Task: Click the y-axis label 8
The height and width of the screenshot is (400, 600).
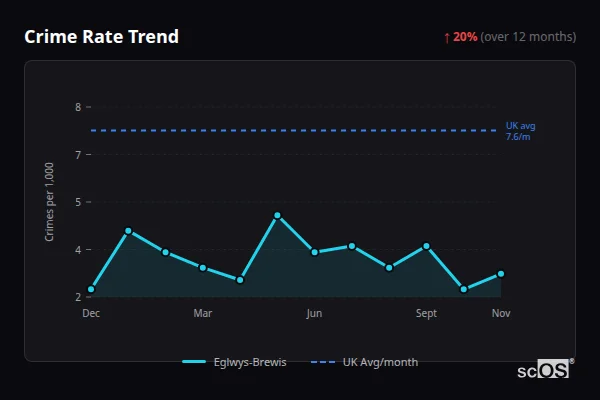Action: click(x=78, y=107)
